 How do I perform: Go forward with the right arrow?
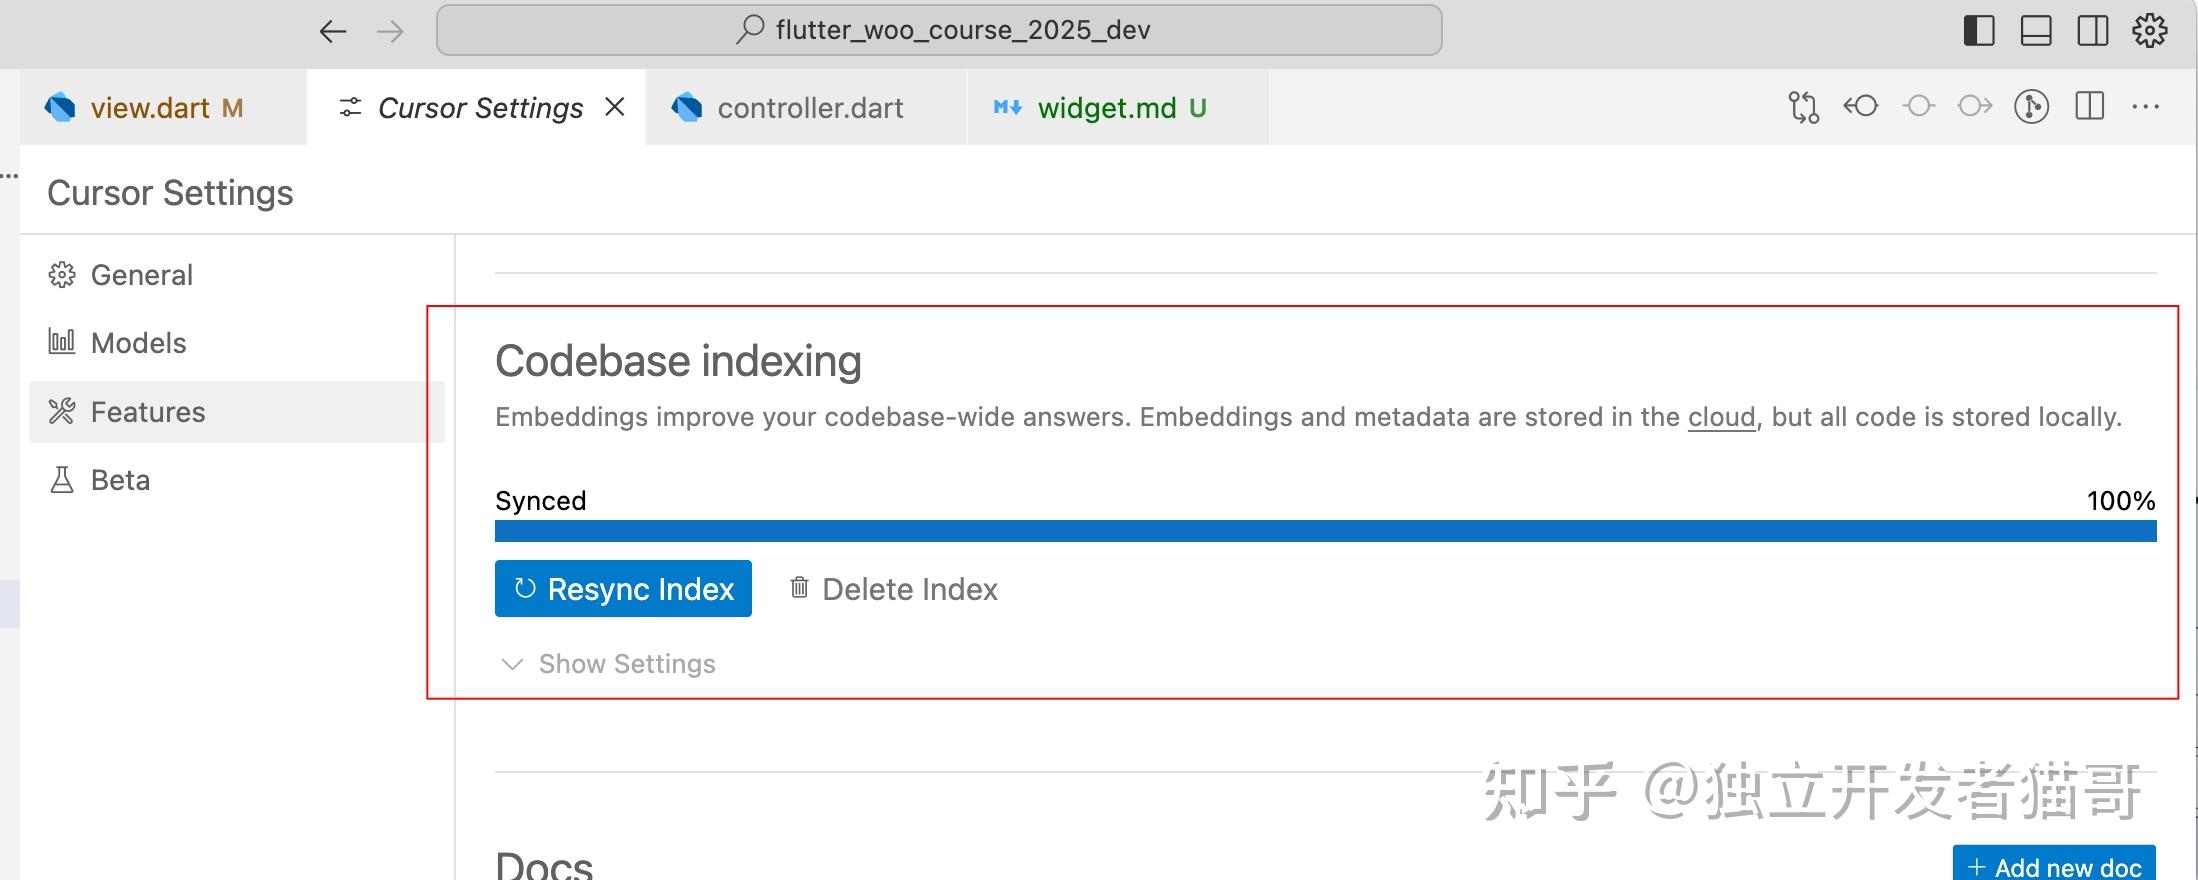point(390,31)
